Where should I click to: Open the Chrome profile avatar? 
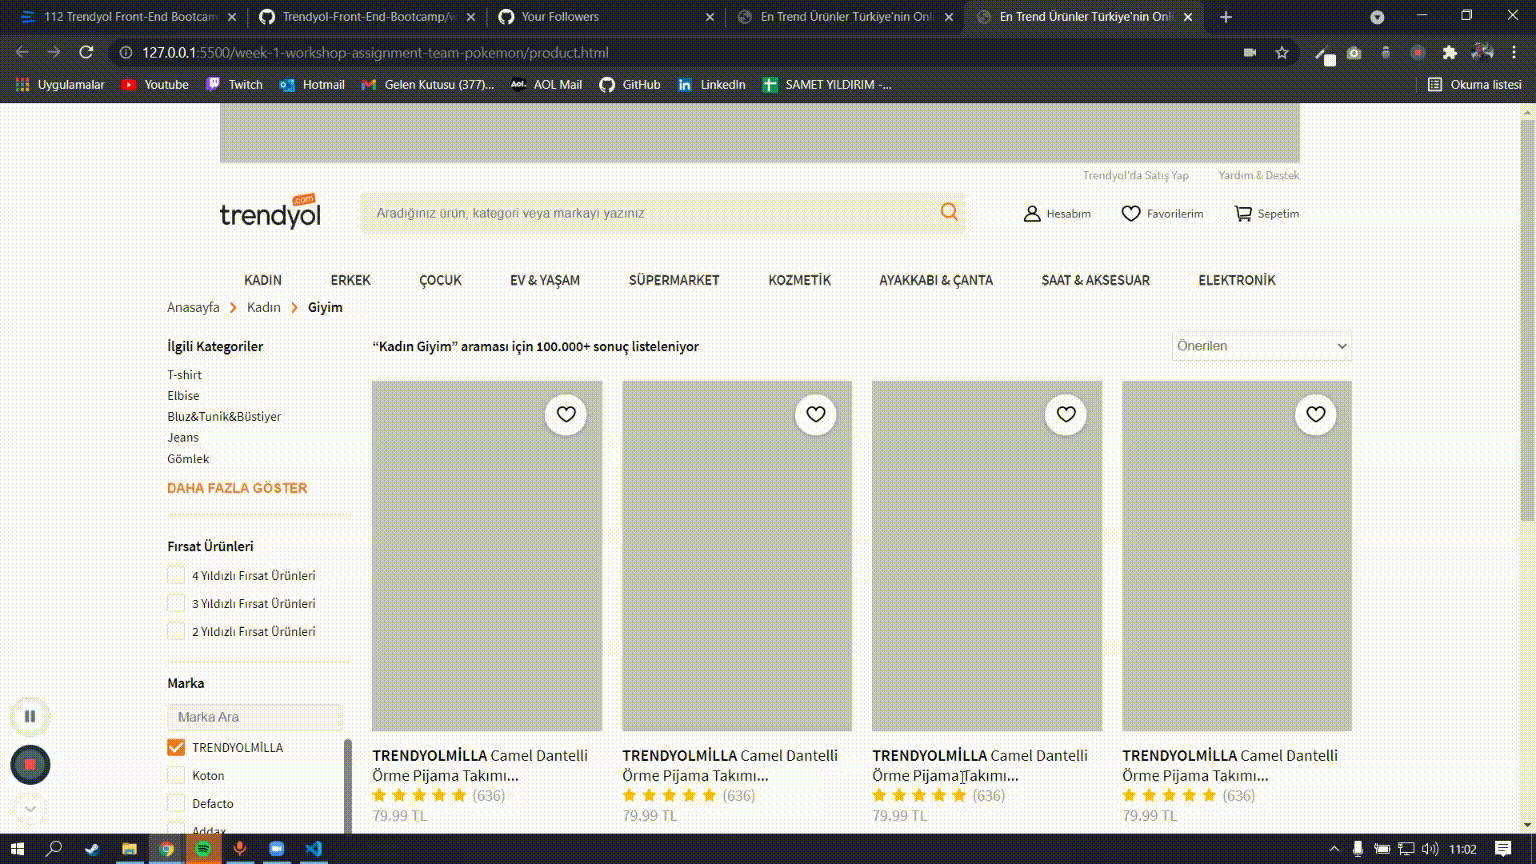pyautogui.click(x=1483, y=52)
